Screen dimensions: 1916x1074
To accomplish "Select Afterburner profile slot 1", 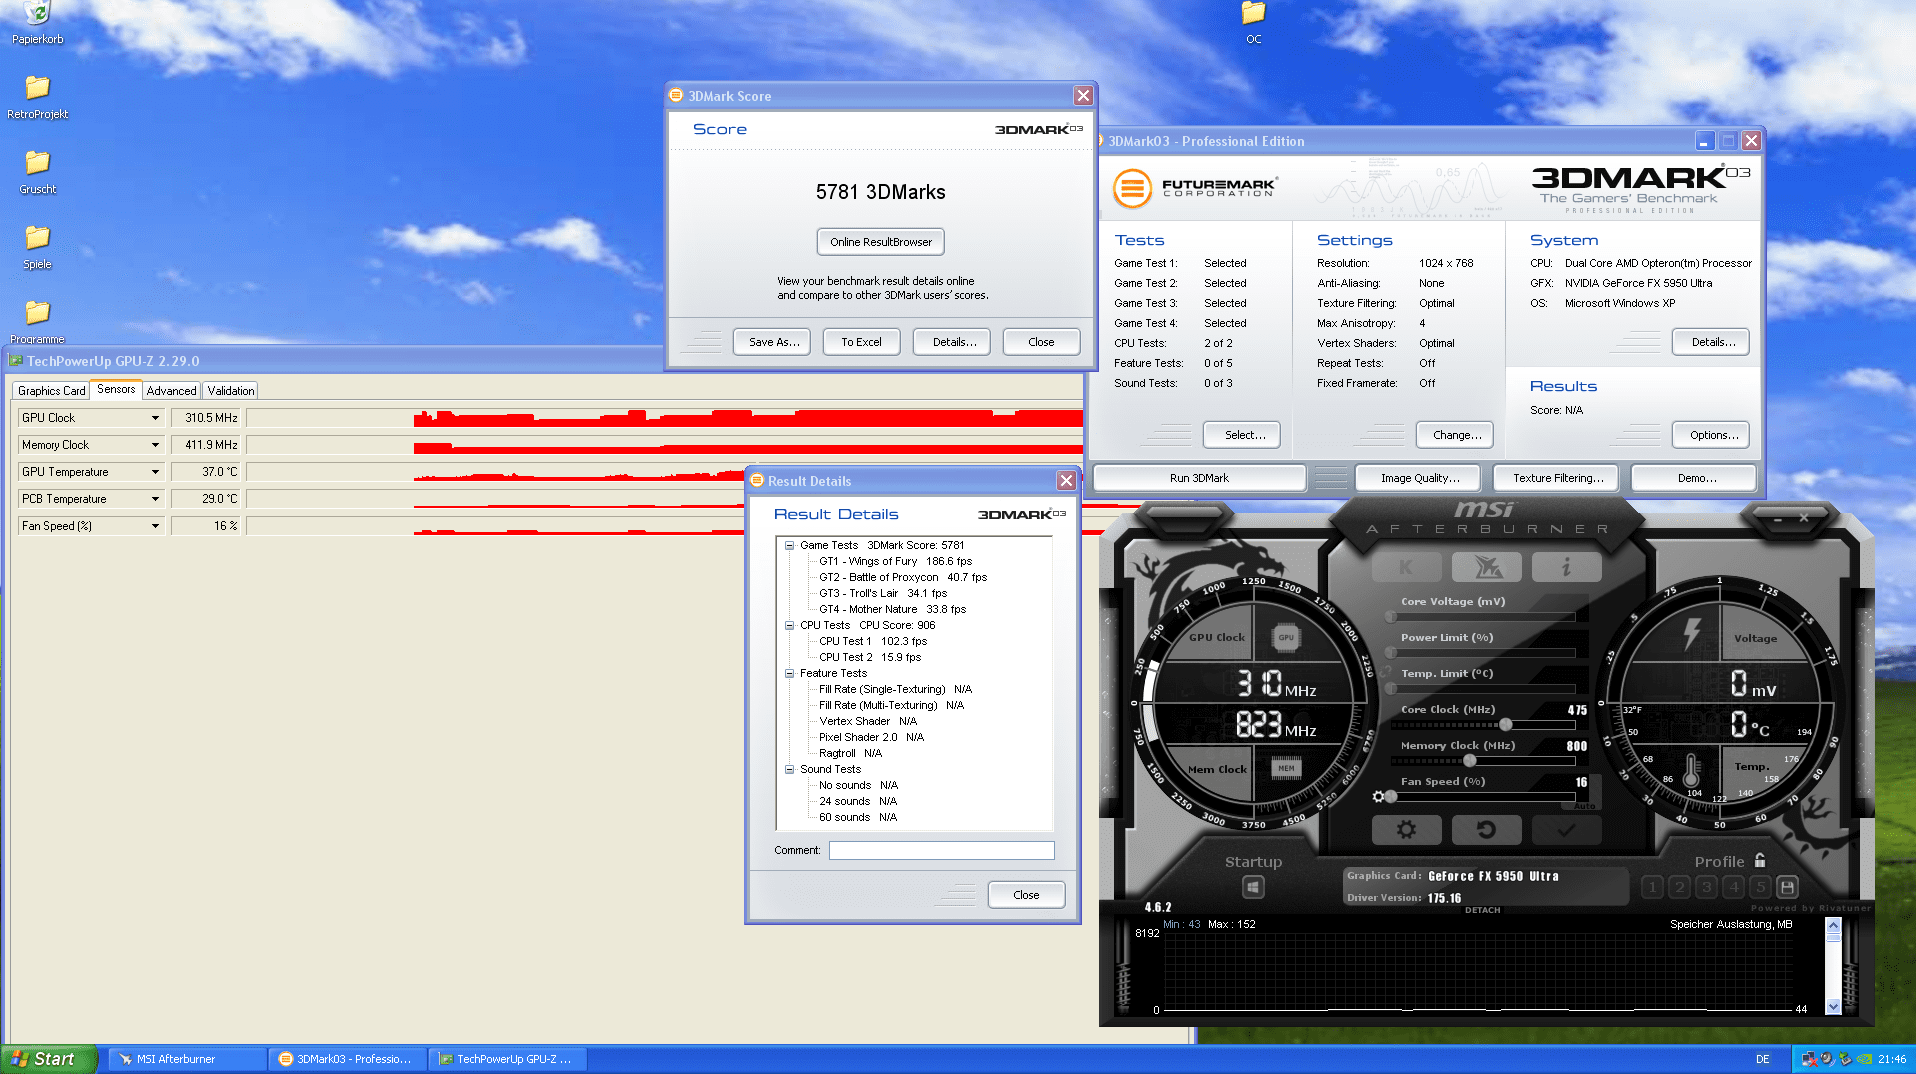I will 1652,887.
